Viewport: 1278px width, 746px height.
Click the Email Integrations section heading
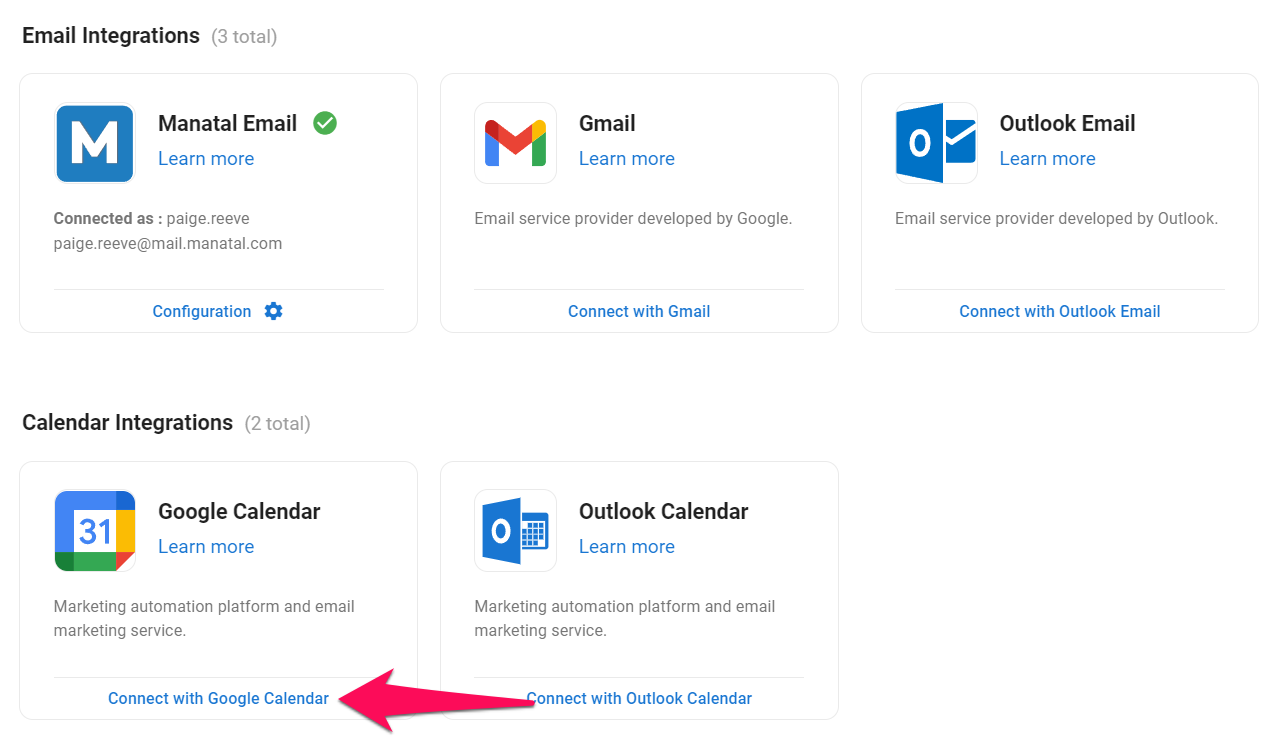[111, 35]
